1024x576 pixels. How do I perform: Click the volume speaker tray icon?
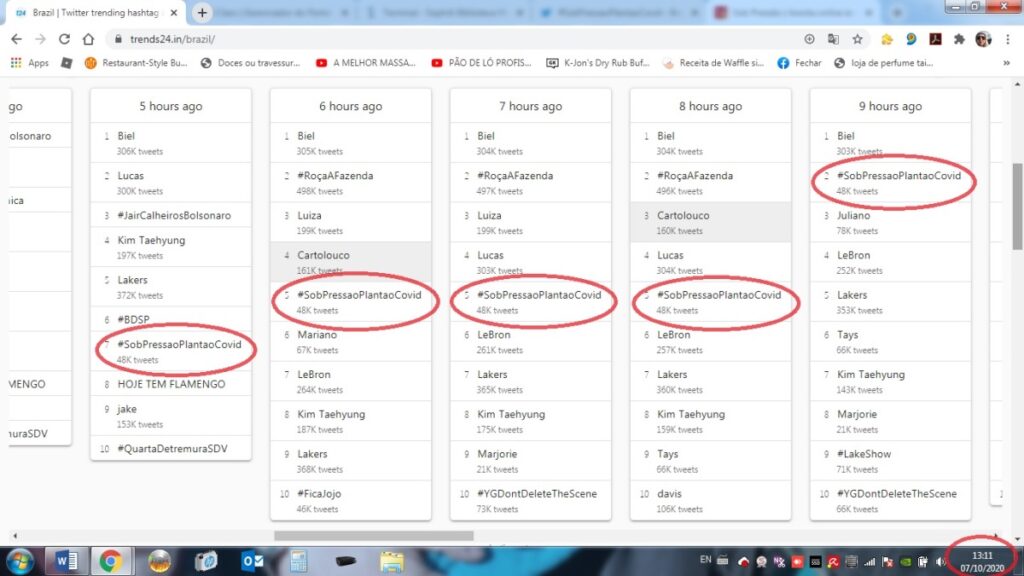940,562
